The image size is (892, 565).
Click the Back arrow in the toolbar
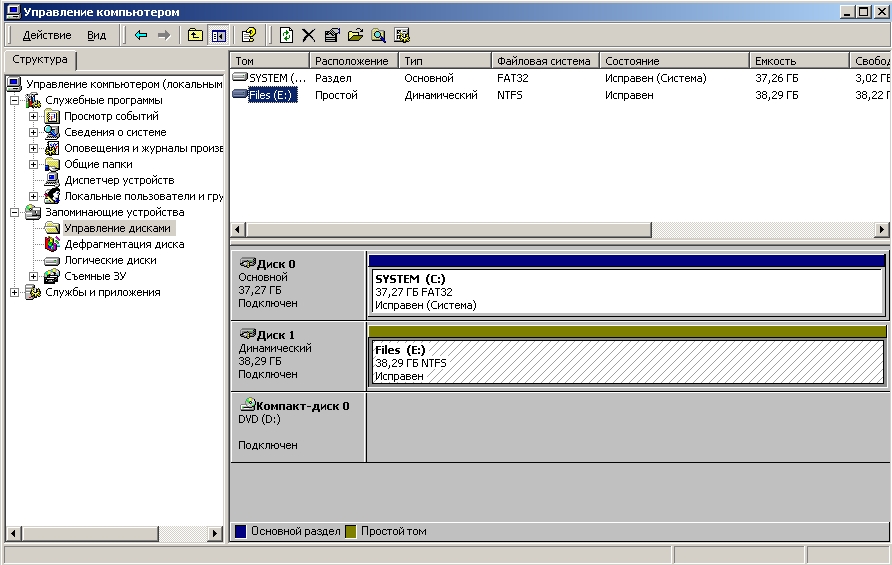141,35
